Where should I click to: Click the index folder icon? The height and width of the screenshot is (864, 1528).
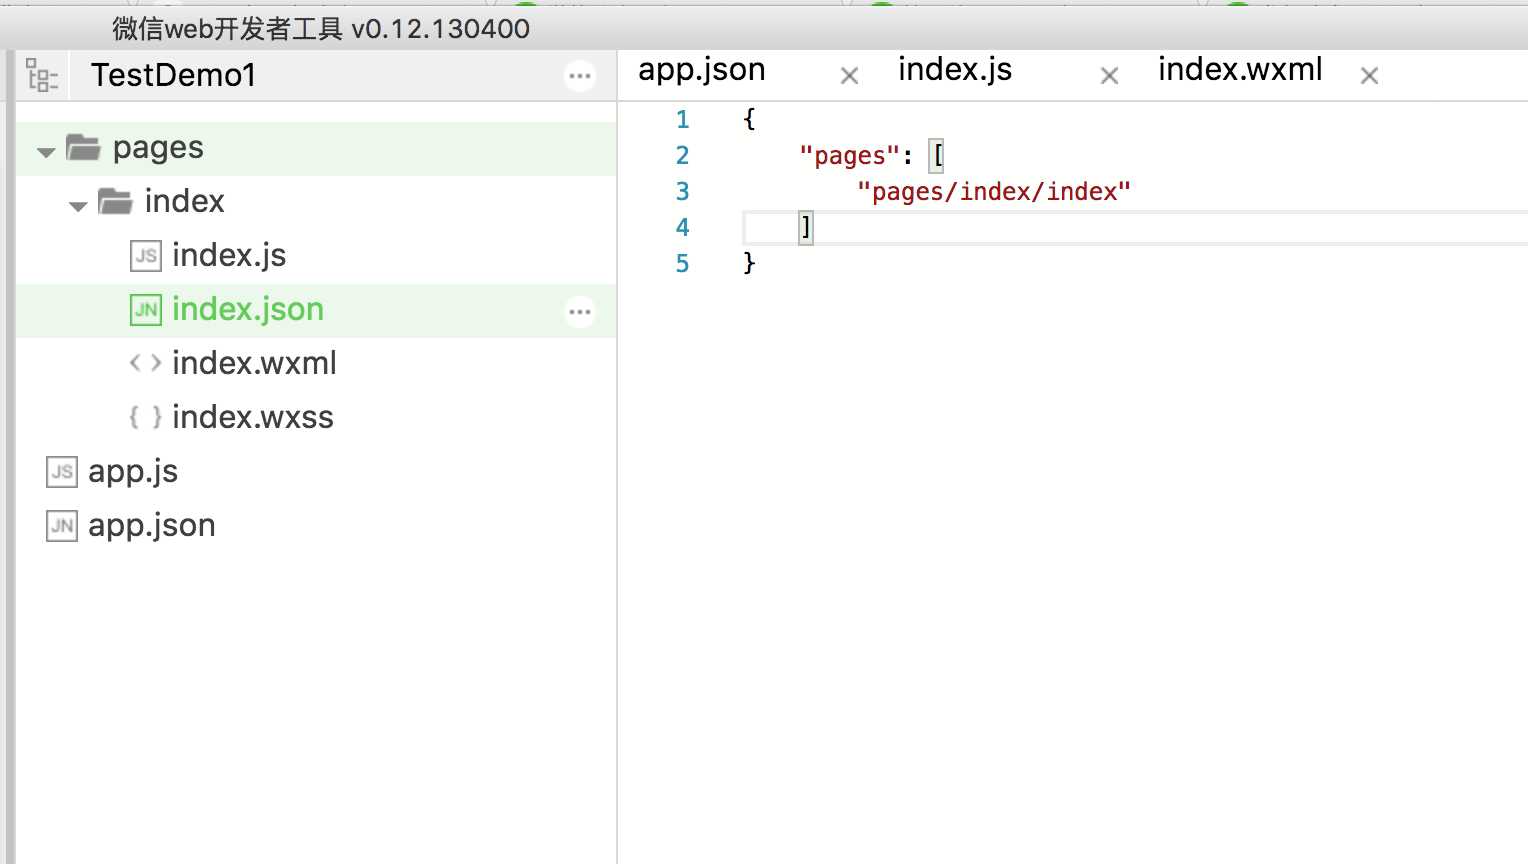(115, 201)
